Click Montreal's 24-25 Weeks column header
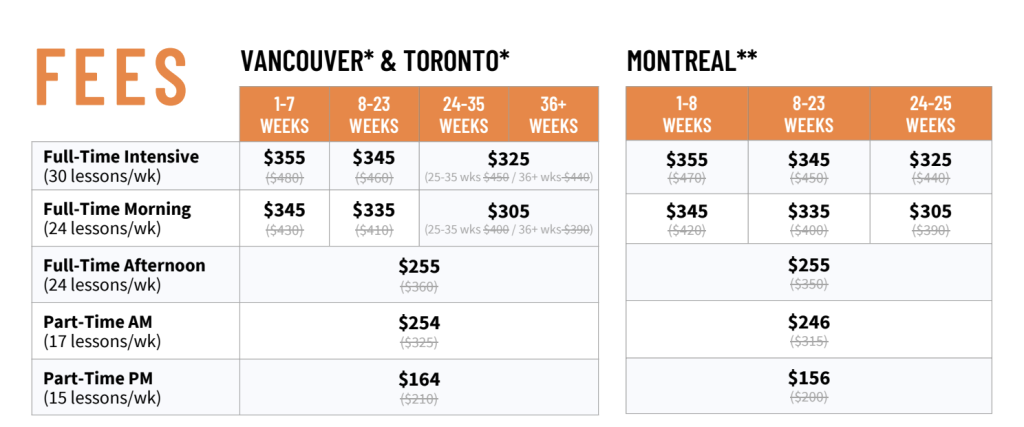Image resolution: width=1024 pixels, height=427 pixels. click(x=931, y=114)
